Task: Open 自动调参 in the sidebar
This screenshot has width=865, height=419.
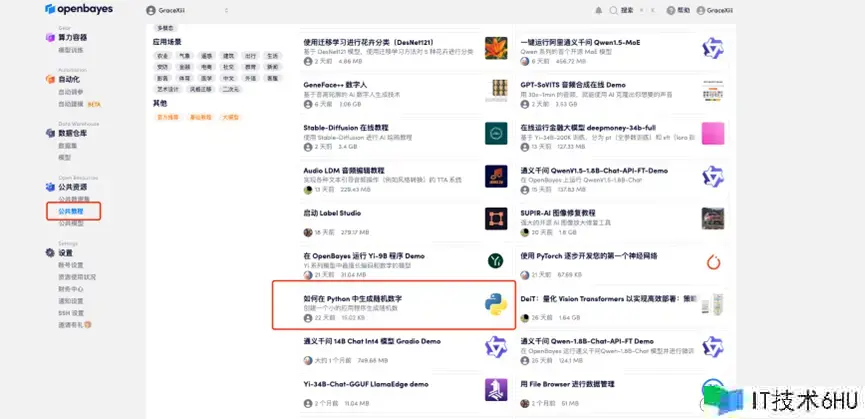Action: [71, 92]
